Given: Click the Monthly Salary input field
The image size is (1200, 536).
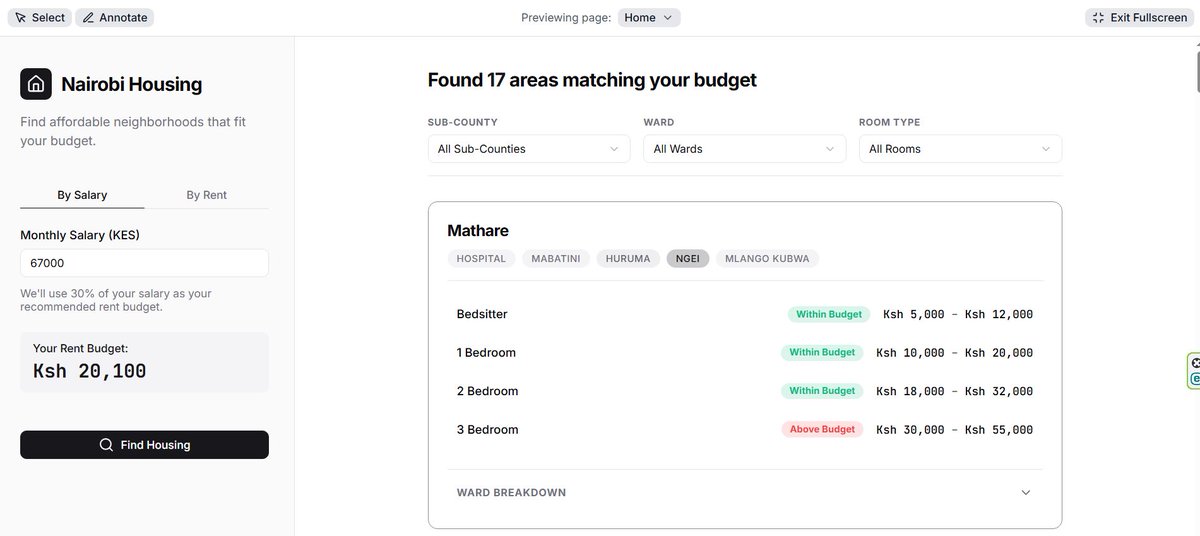Looking at the screenshot, I should click(144, 263).
